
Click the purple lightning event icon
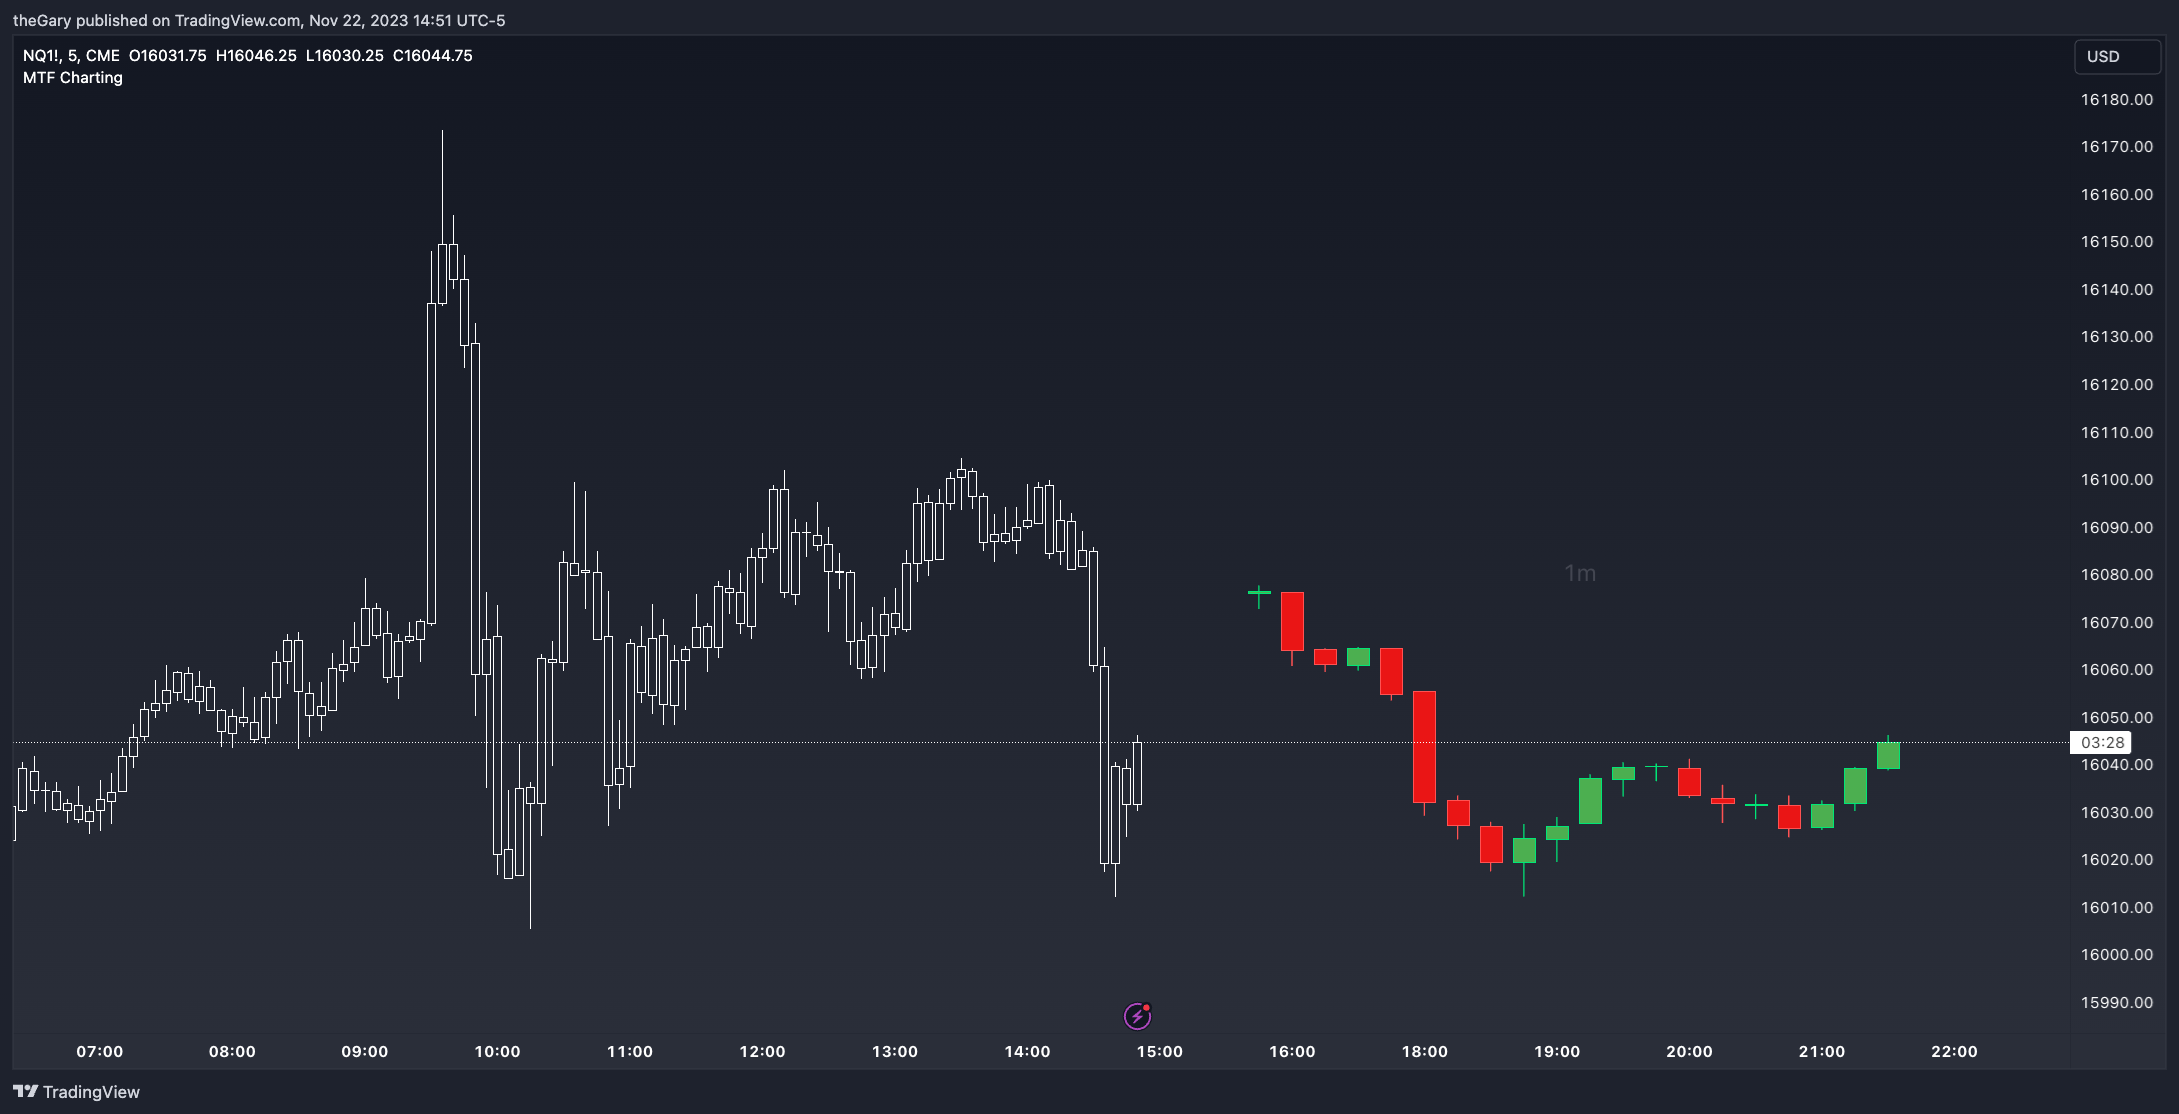click(1137, 1016)
